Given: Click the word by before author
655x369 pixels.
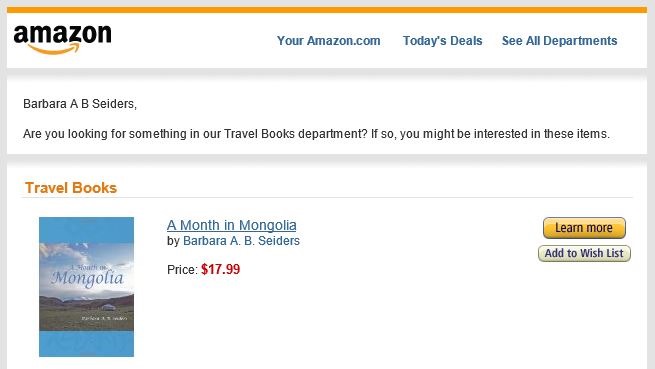Looking at the screenshot, I should point(173,241).
